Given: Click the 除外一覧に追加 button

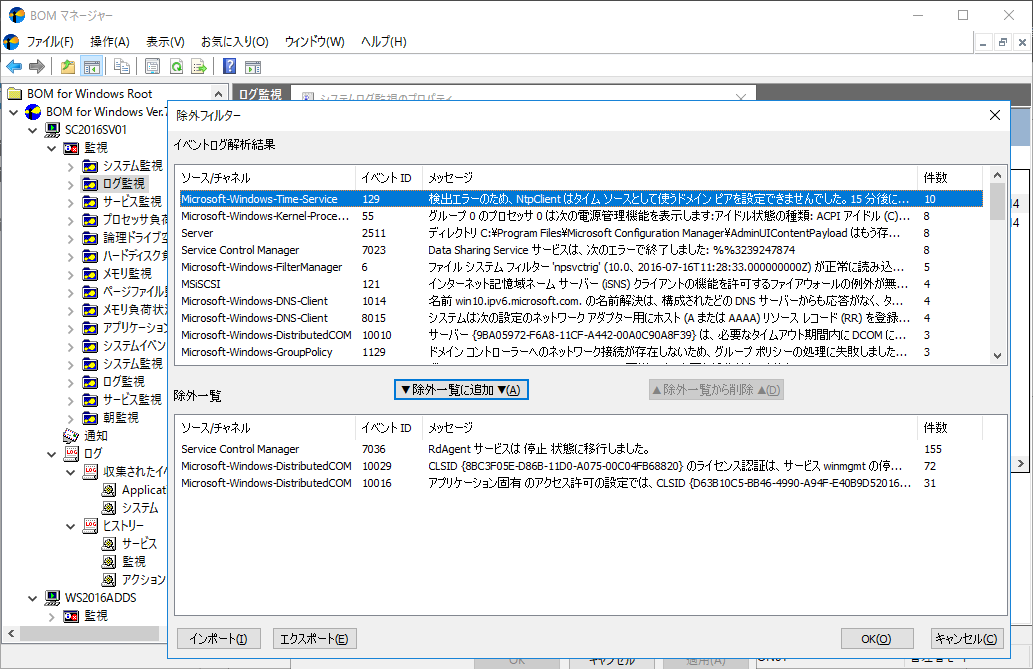Looking at the screenshot, I should [x=461, y=390].
